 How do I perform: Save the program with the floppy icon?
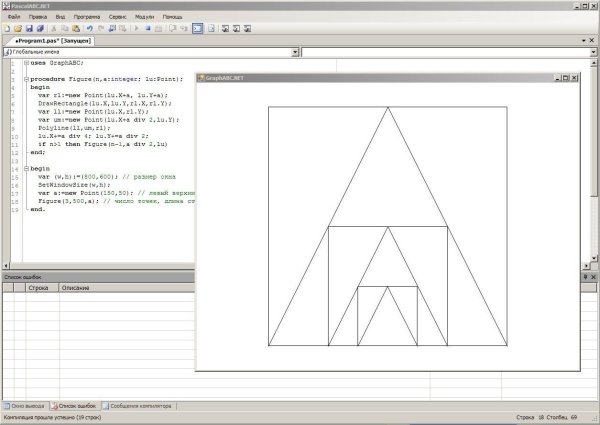click(27, 28)
